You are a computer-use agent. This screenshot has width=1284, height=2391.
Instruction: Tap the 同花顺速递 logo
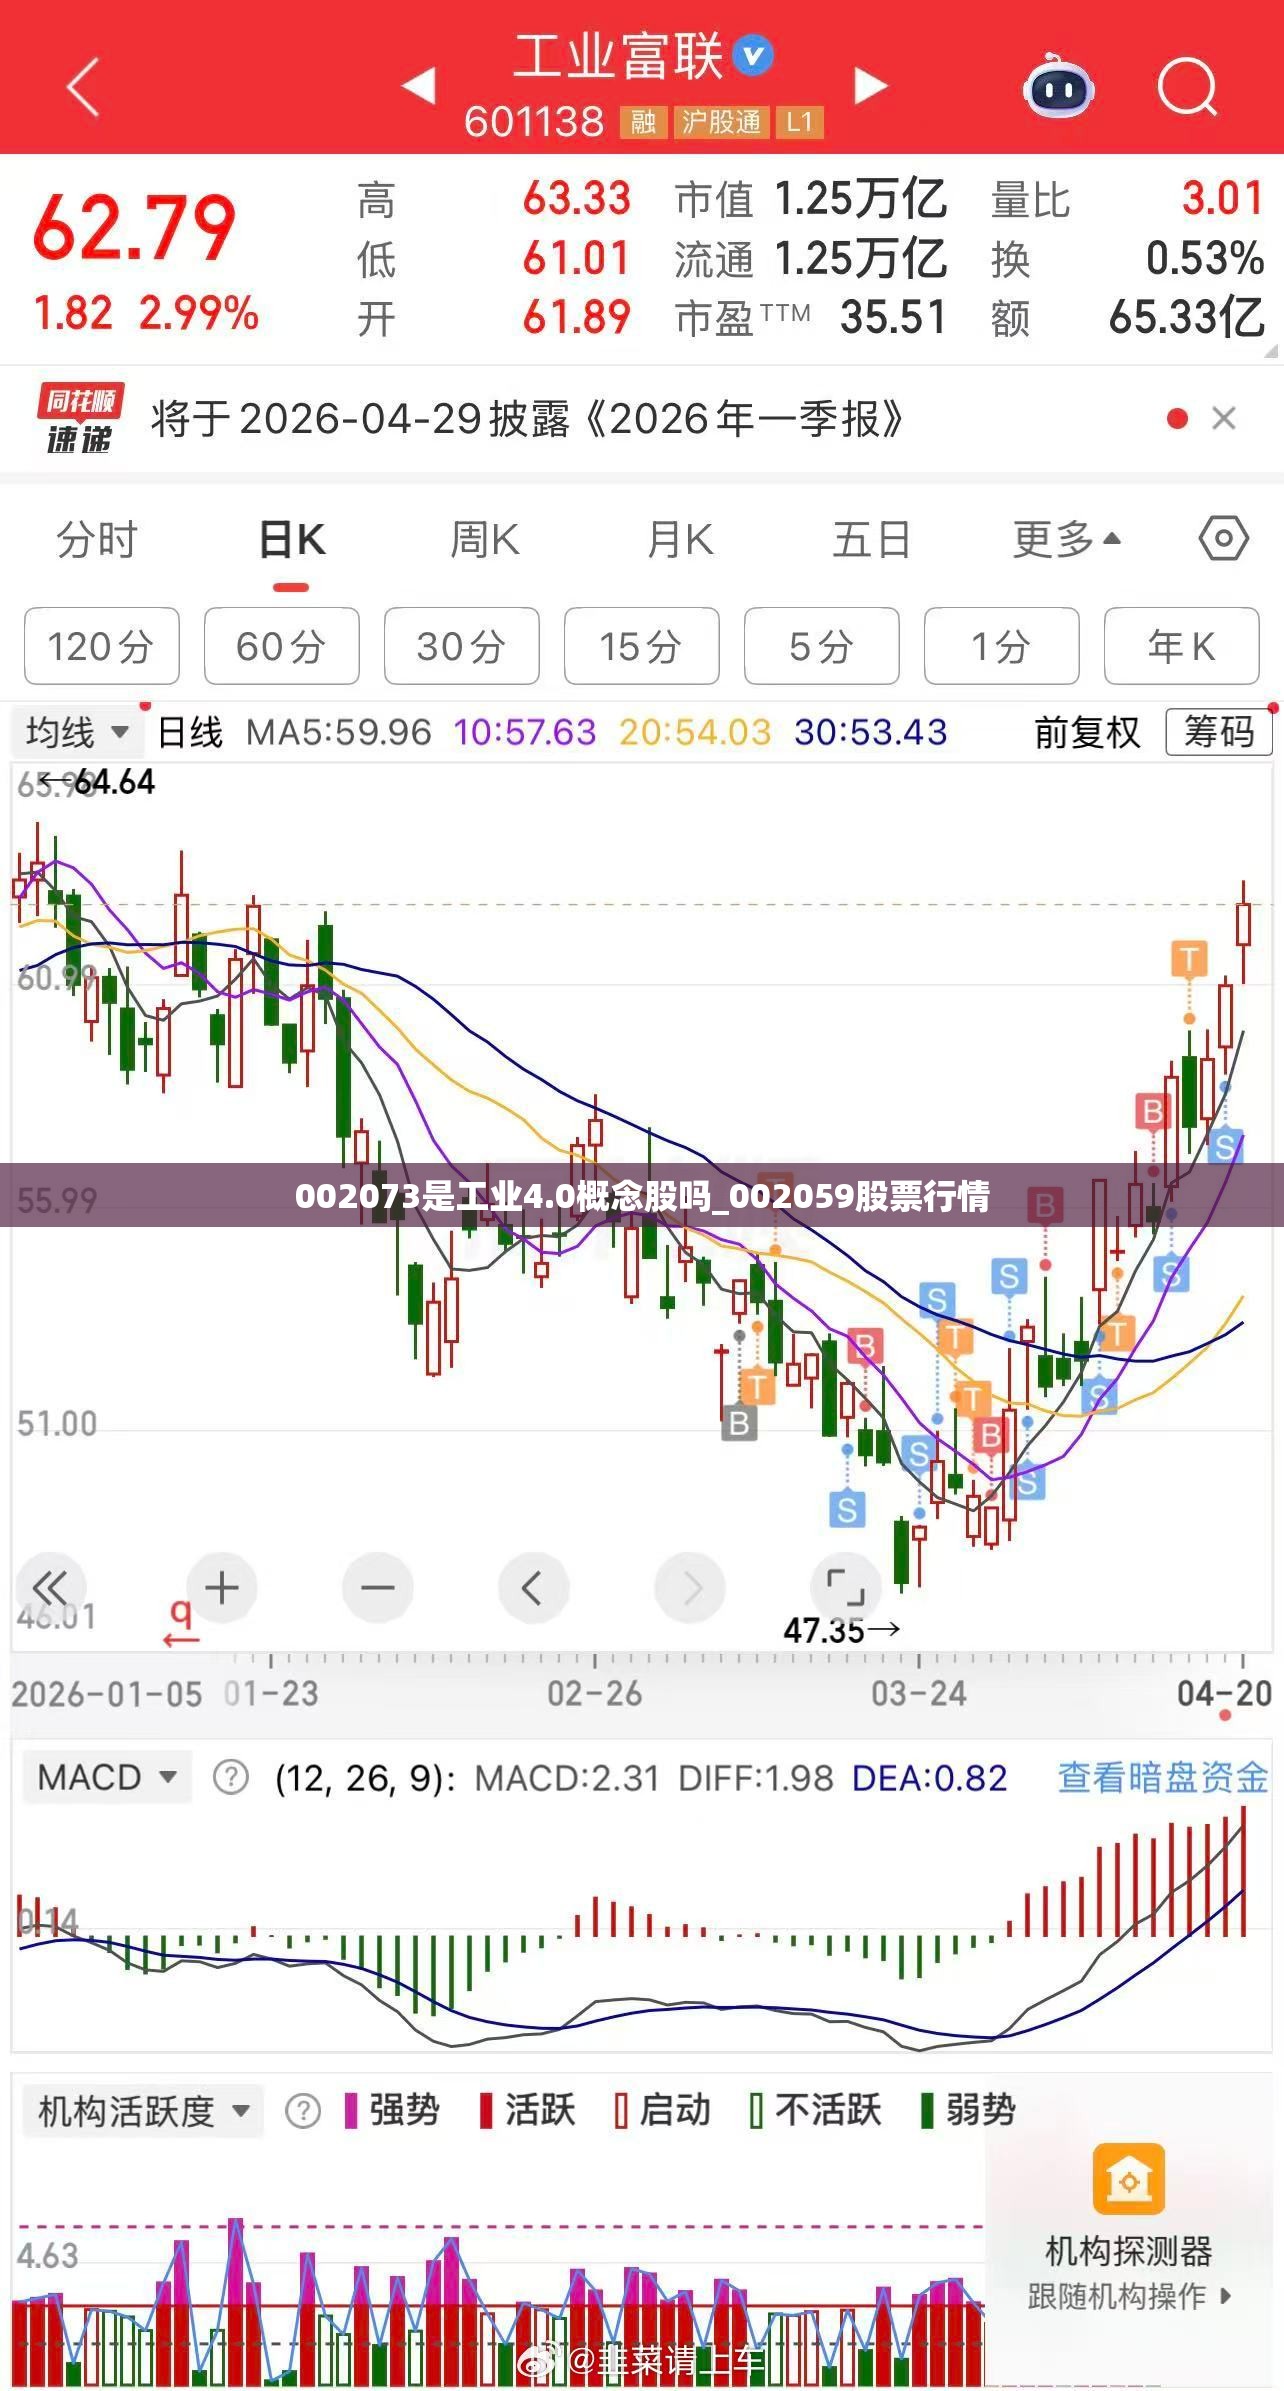pyautogui.click(x=80, y=418)
